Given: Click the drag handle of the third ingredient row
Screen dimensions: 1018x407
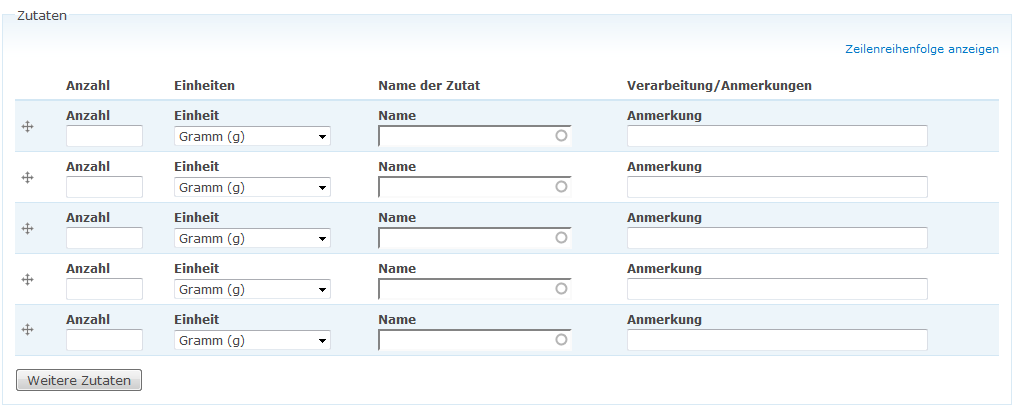Looking at the screenshot, I should [x=28, y=228].
